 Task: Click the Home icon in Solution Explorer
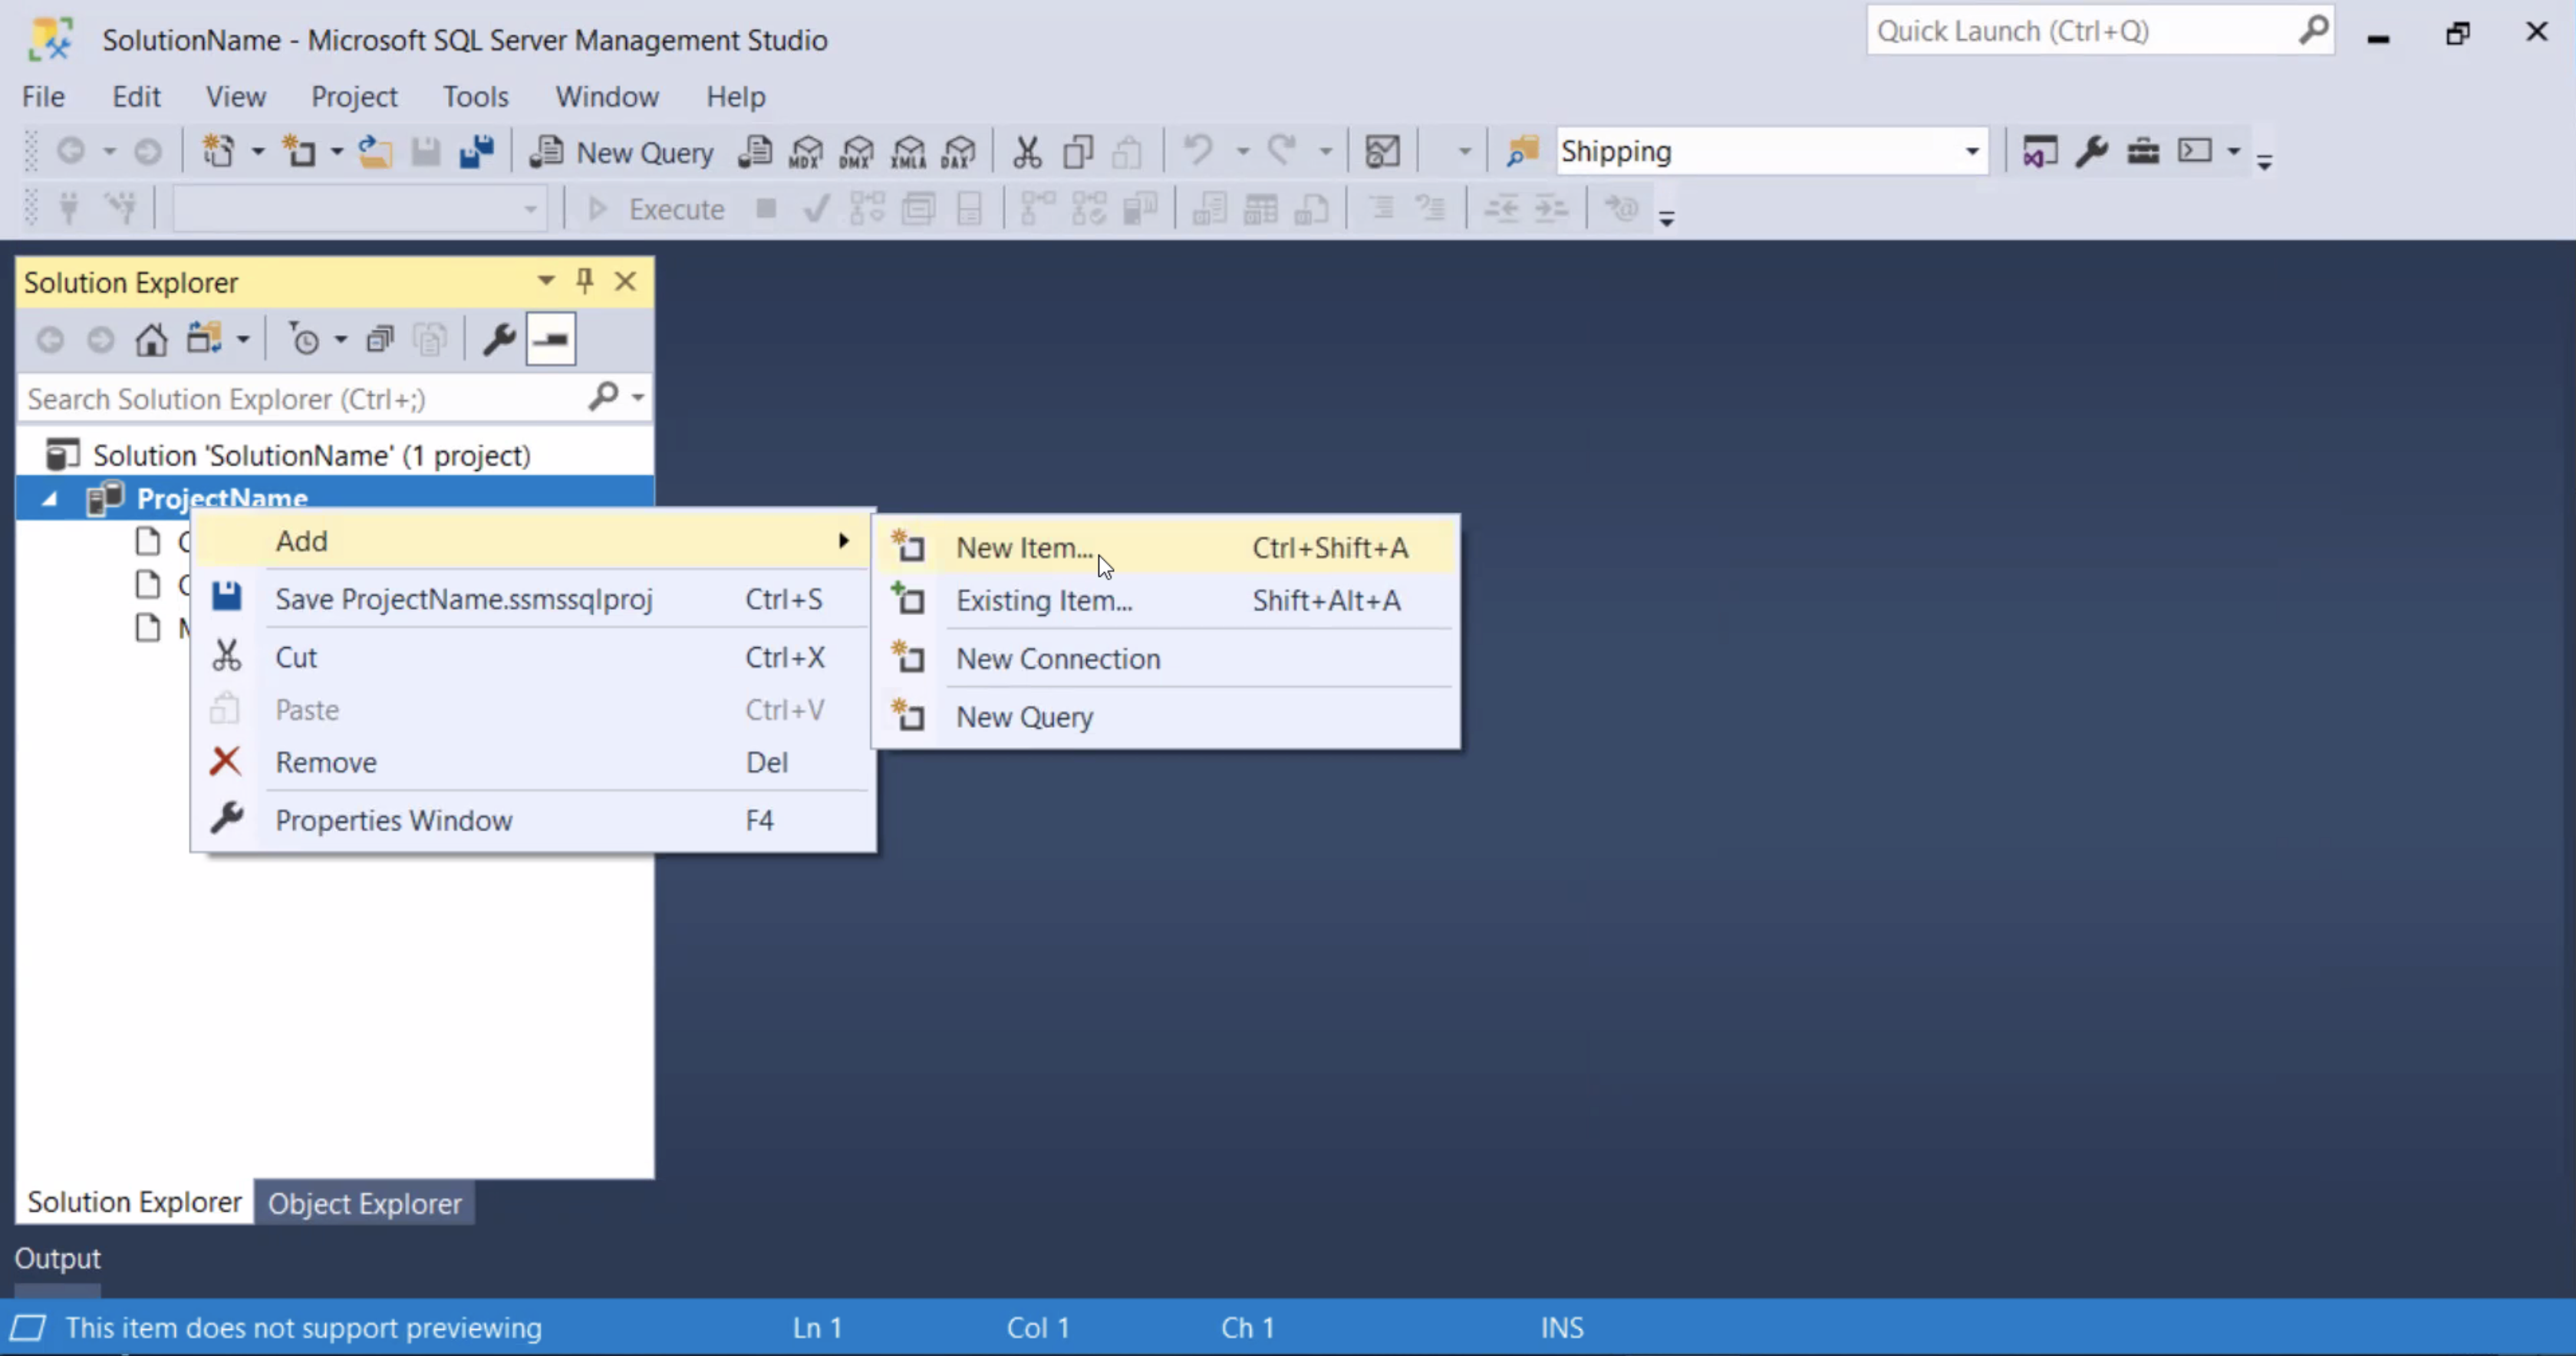(151, 340)
